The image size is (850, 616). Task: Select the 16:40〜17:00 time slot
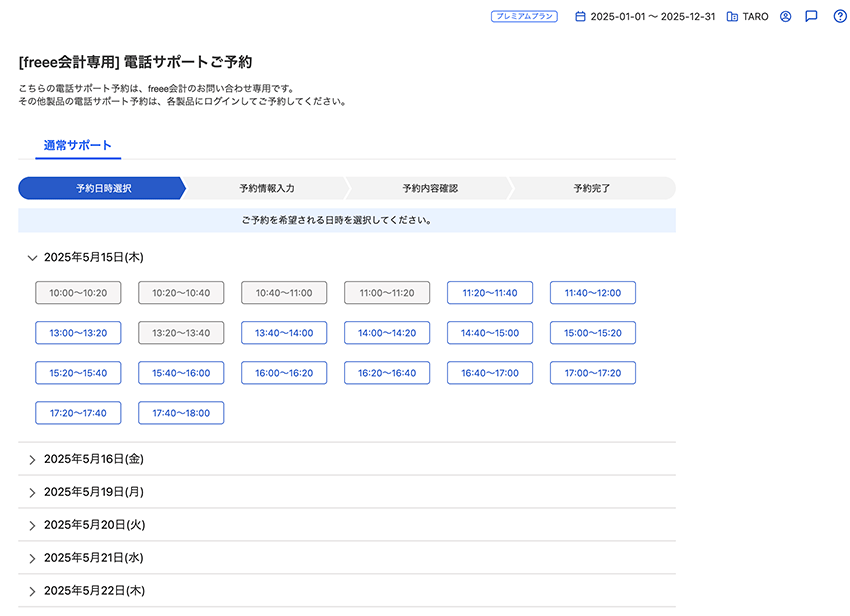[x=490, y=373]
